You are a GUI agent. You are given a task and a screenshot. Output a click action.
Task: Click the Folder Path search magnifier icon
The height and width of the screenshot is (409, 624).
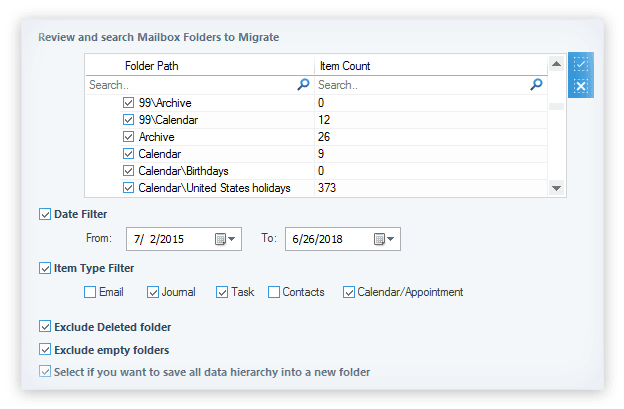click(304, 86)
